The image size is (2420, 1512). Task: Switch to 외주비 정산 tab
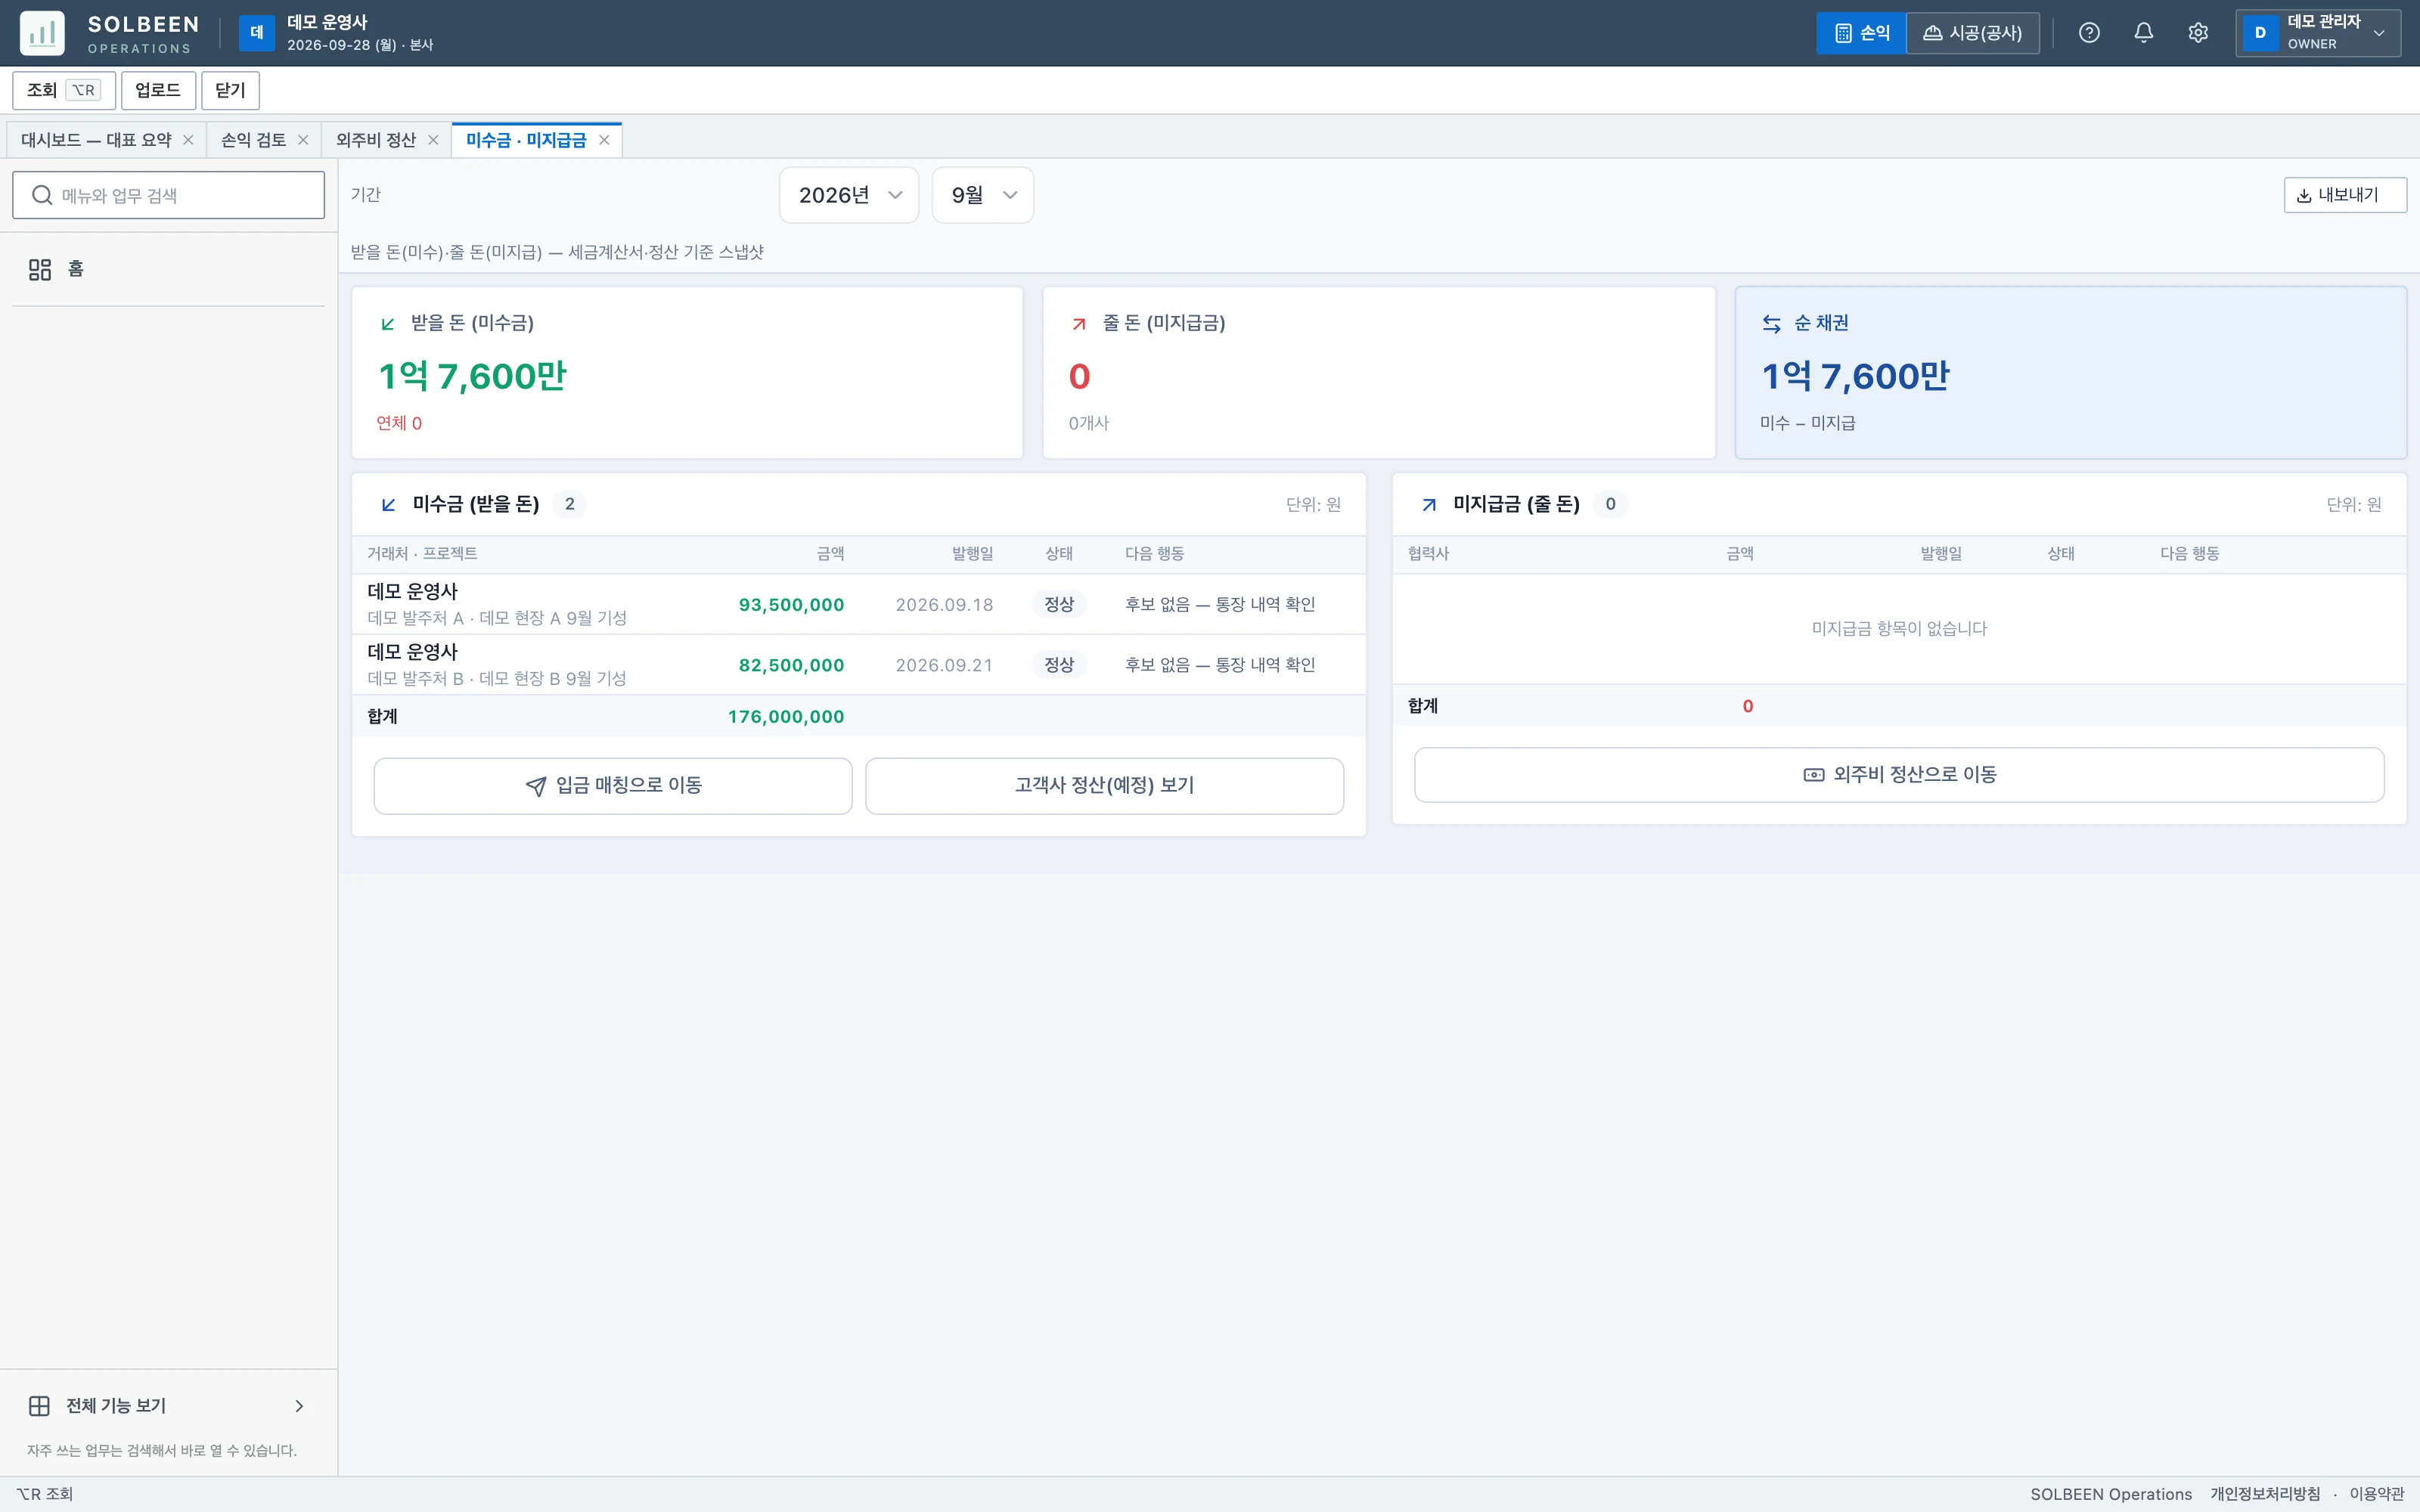(x=376, y=140)
